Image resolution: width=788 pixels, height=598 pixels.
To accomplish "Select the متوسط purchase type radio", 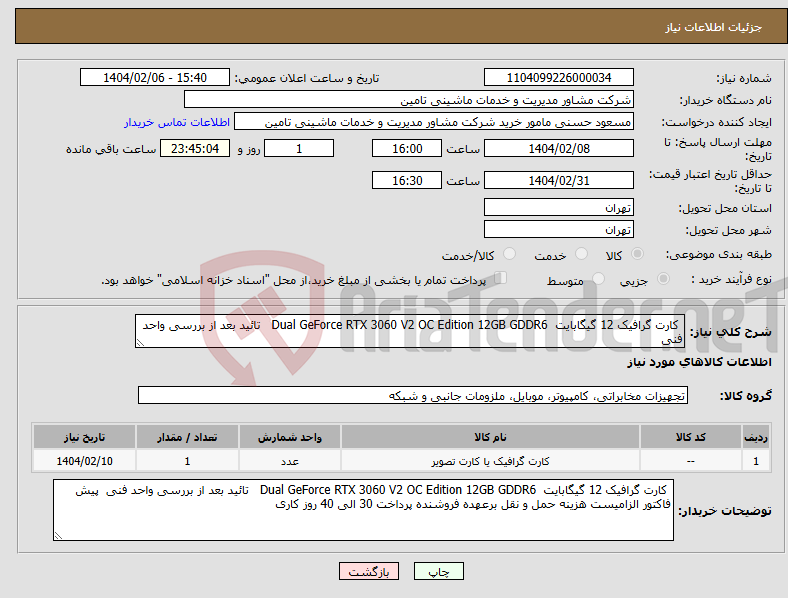I will (x=598, y=279).
